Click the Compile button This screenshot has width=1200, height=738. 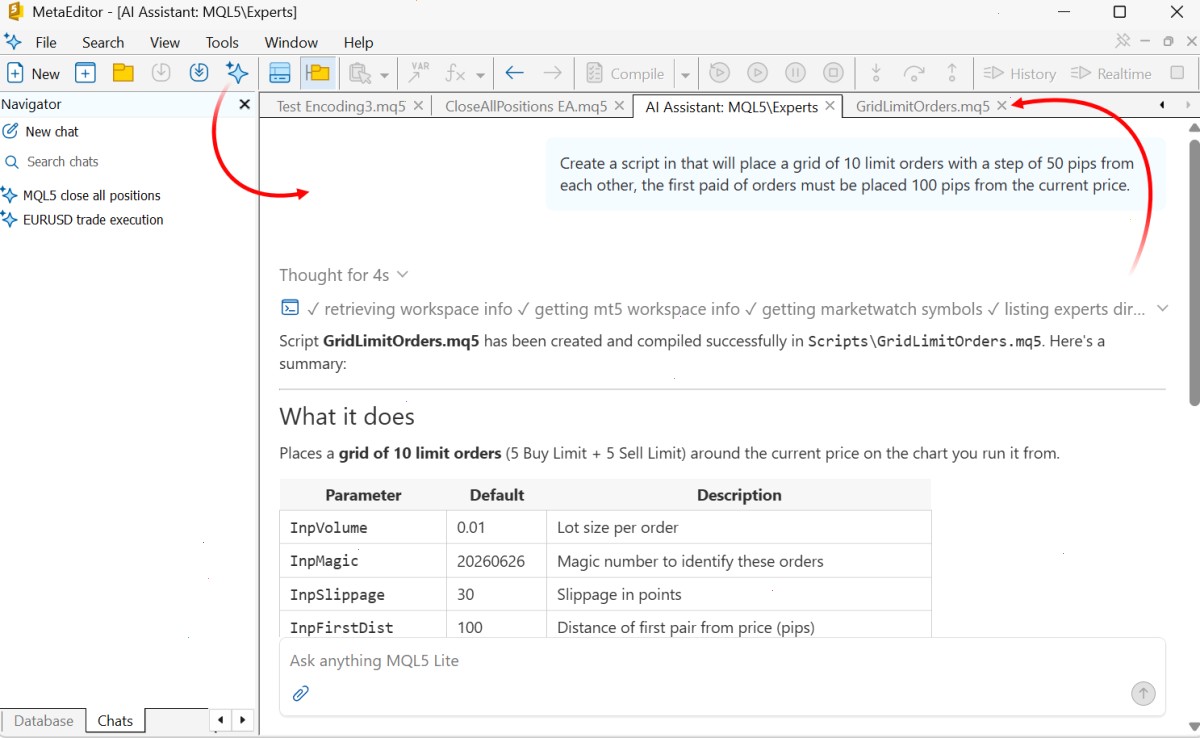coord(625,73)
